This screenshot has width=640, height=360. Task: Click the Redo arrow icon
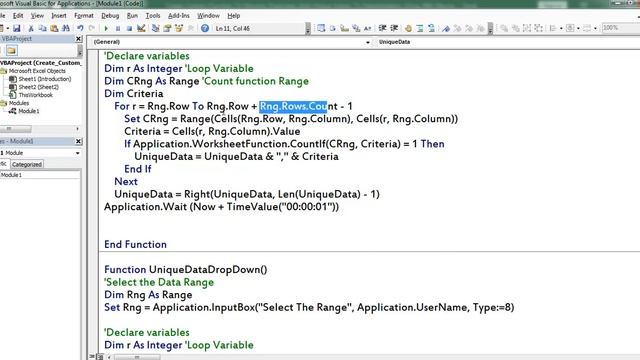pyautogui.click(x=92, y=28)
